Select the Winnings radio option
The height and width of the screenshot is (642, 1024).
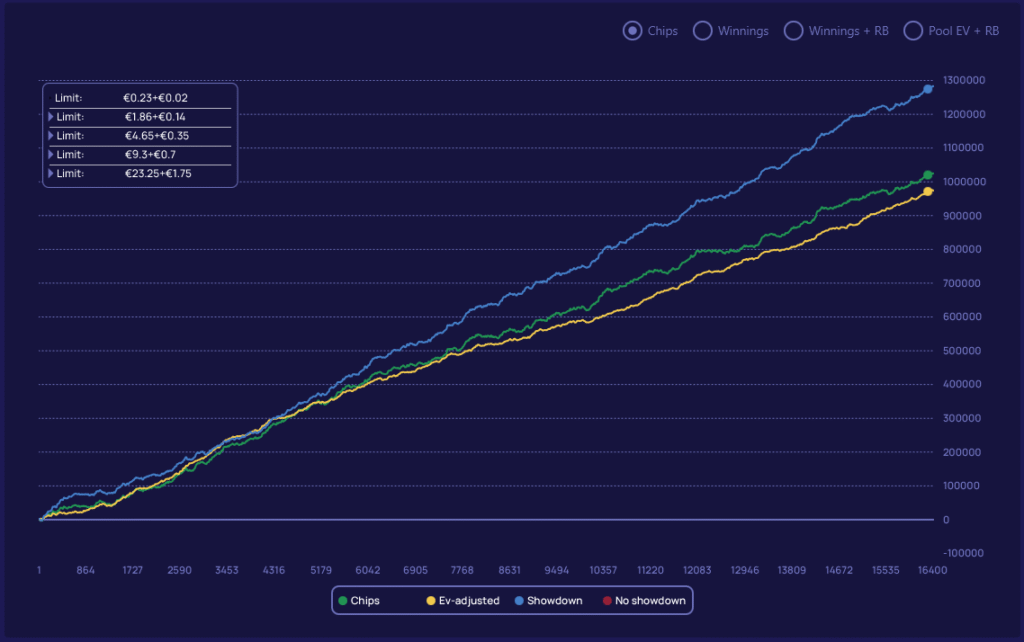(x=703, y=31)
